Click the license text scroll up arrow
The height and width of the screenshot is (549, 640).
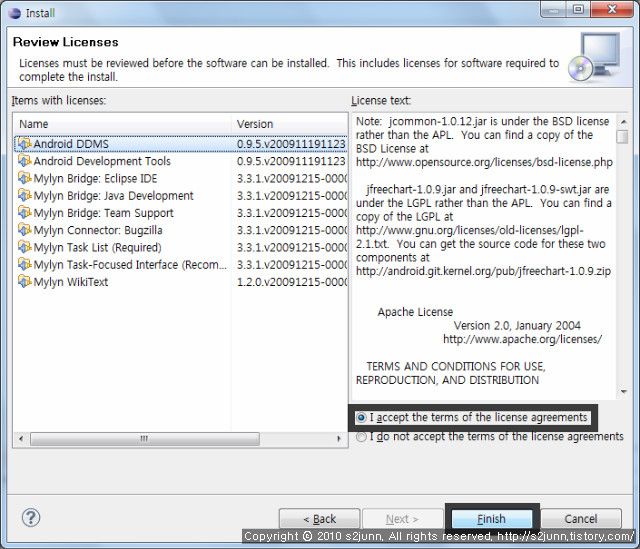[x=623, y=122]
